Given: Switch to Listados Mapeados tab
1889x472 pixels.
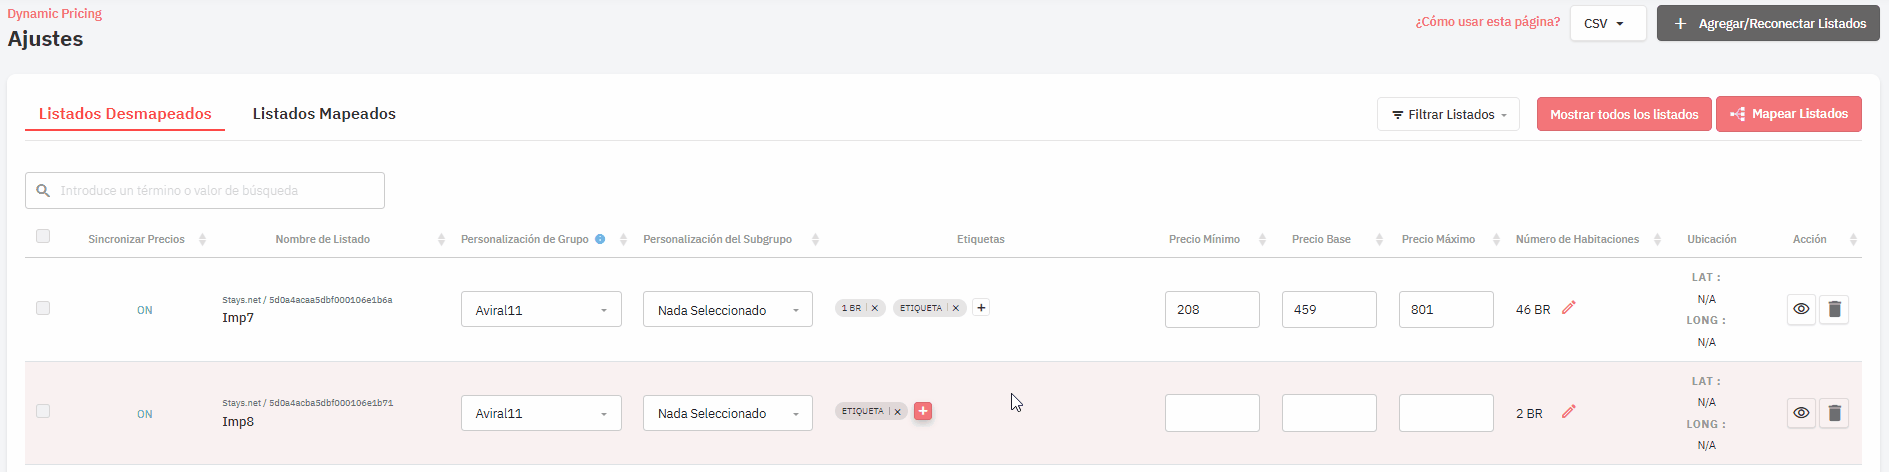Looking at the screenshot, I should 324,114.
